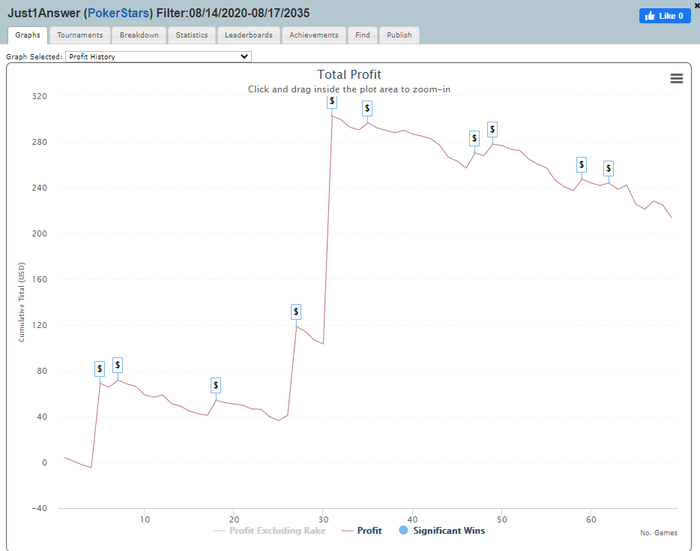Image resolution: width=700 pixels, height=551 pixels.
Task: Click the dollar marker near game 35
Action: coord(367,108)
